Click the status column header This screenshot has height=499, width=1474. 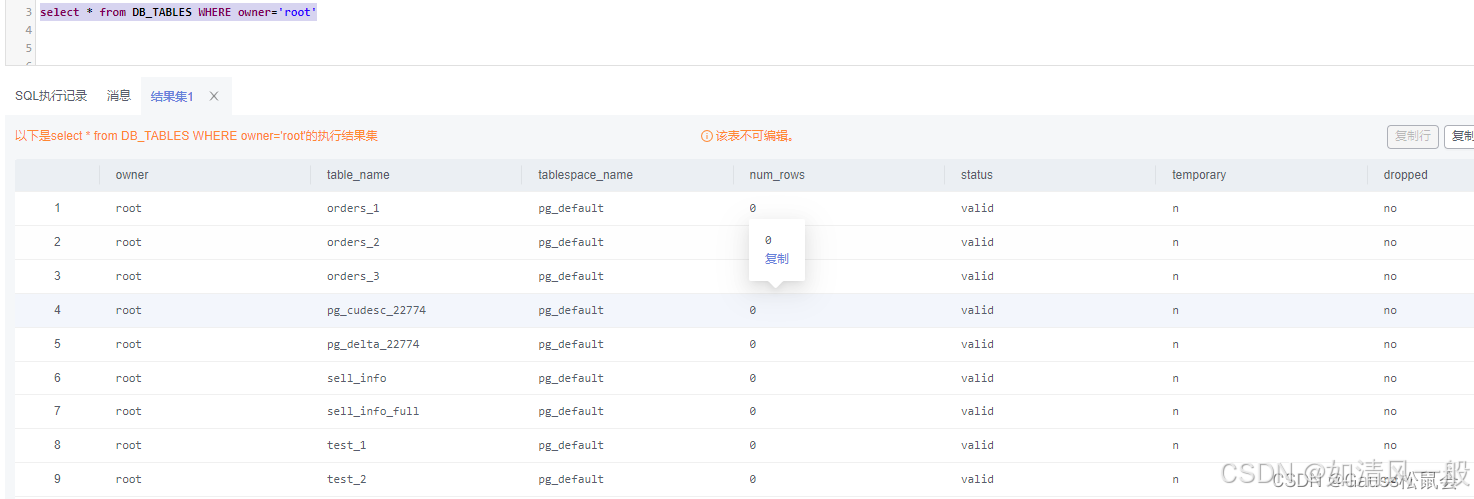coord(976,175)
